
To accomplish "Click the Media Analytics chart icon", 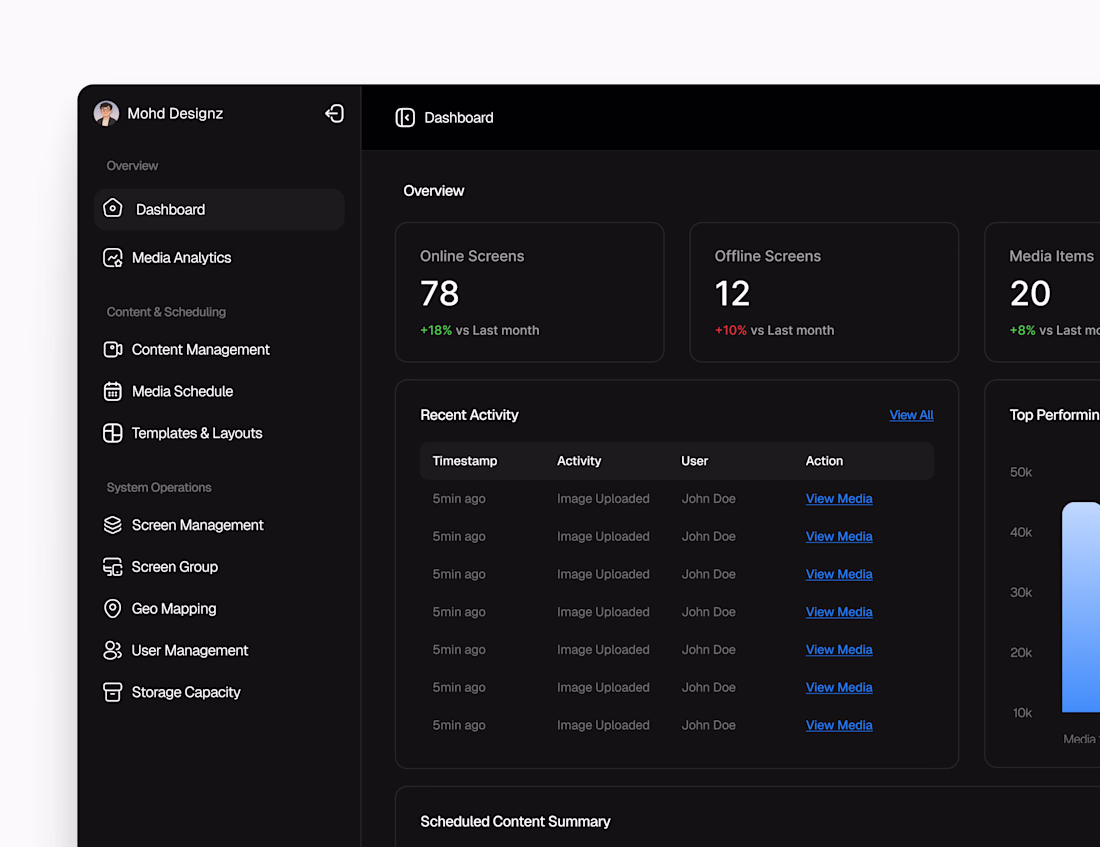I will coord(113,258).
